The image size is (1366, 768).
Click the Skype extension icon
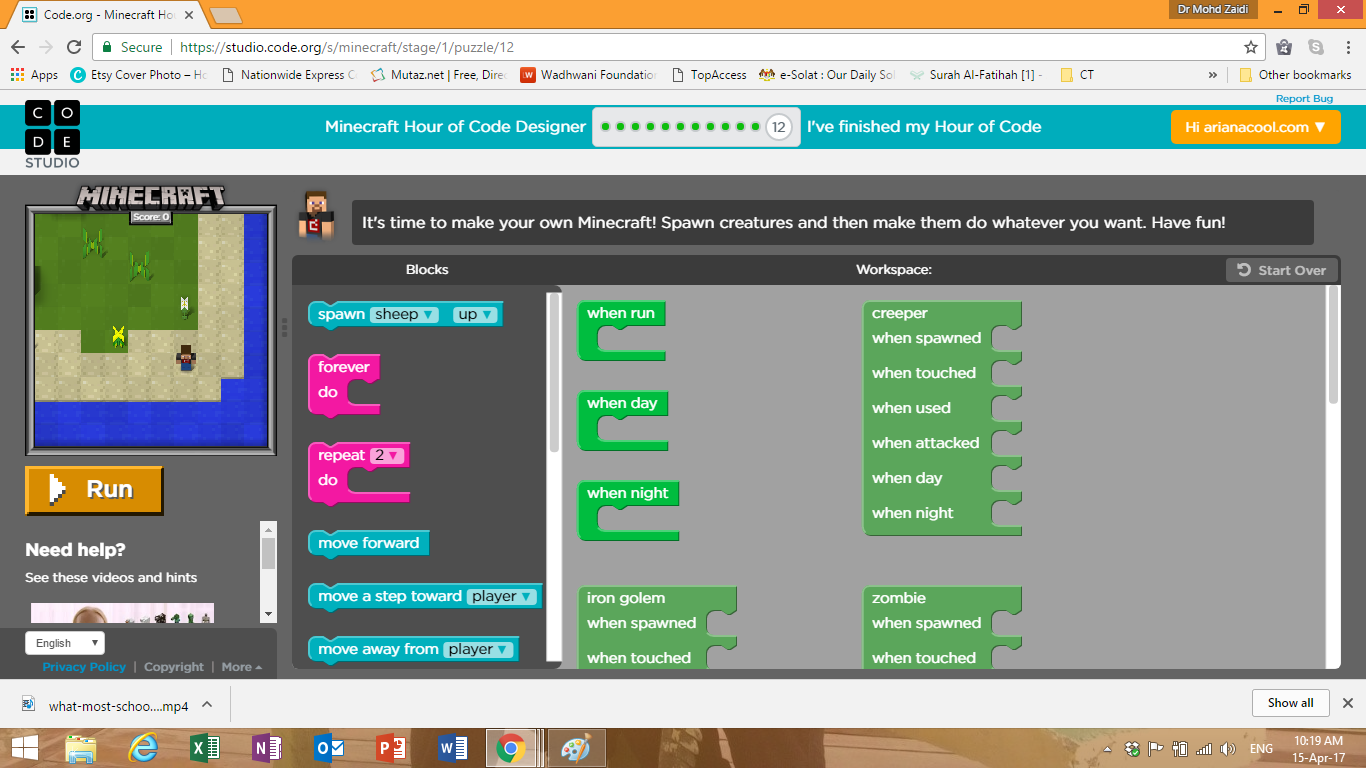point(1315,47)
